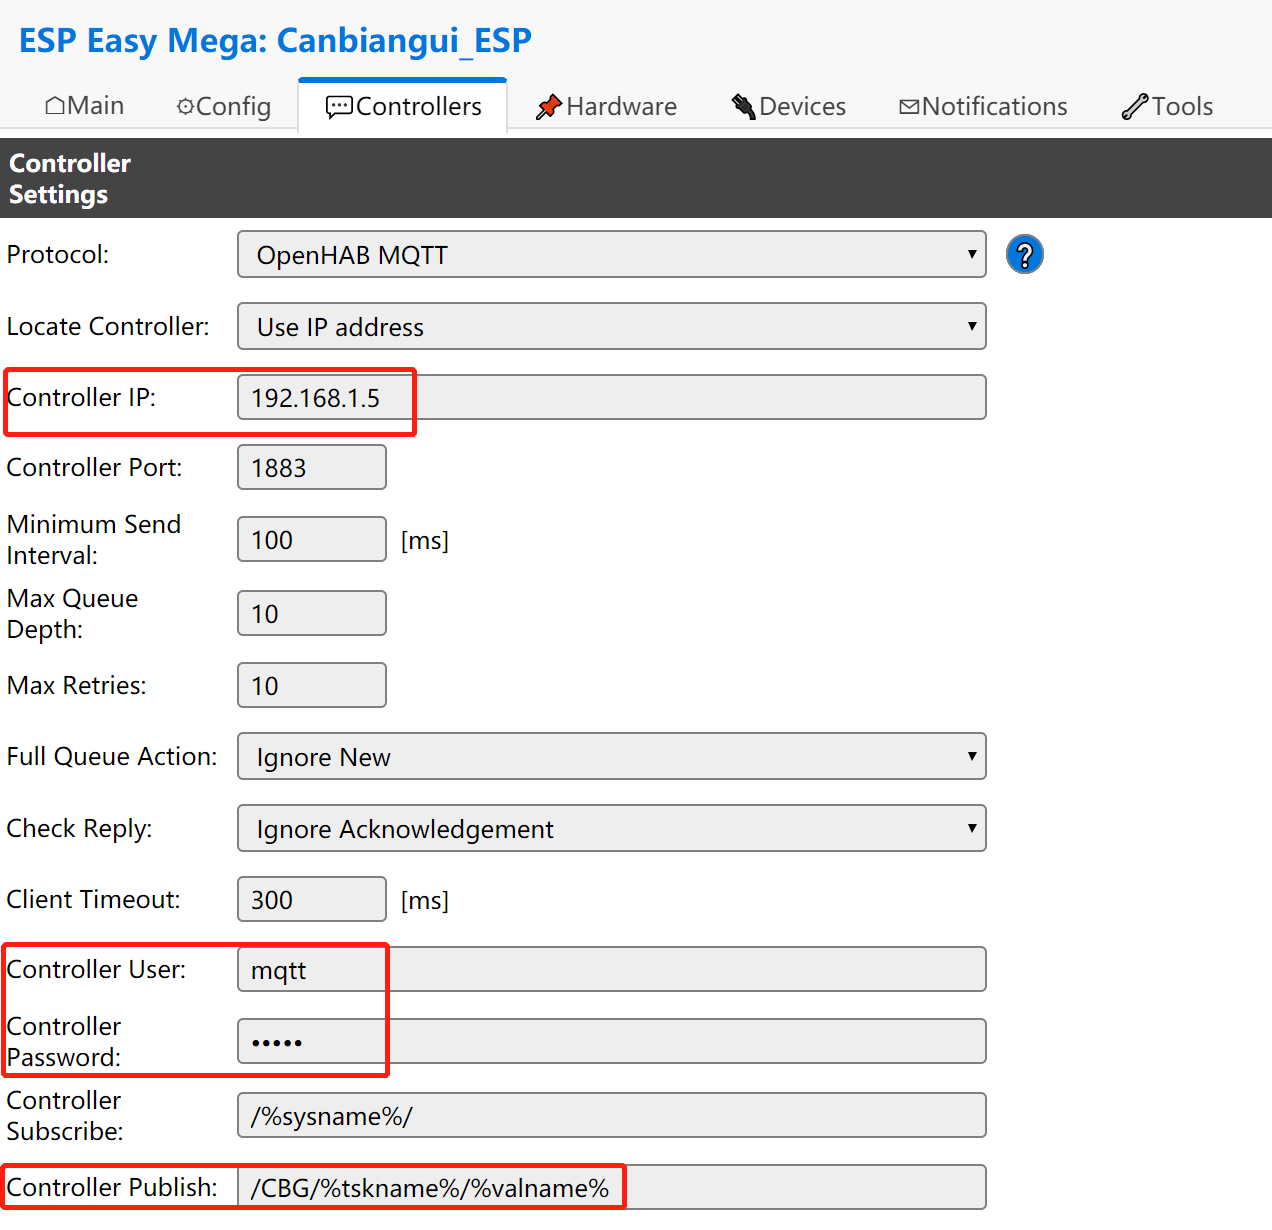Click the Controller IP input field

pyautogui.click(x=611, y=398)
